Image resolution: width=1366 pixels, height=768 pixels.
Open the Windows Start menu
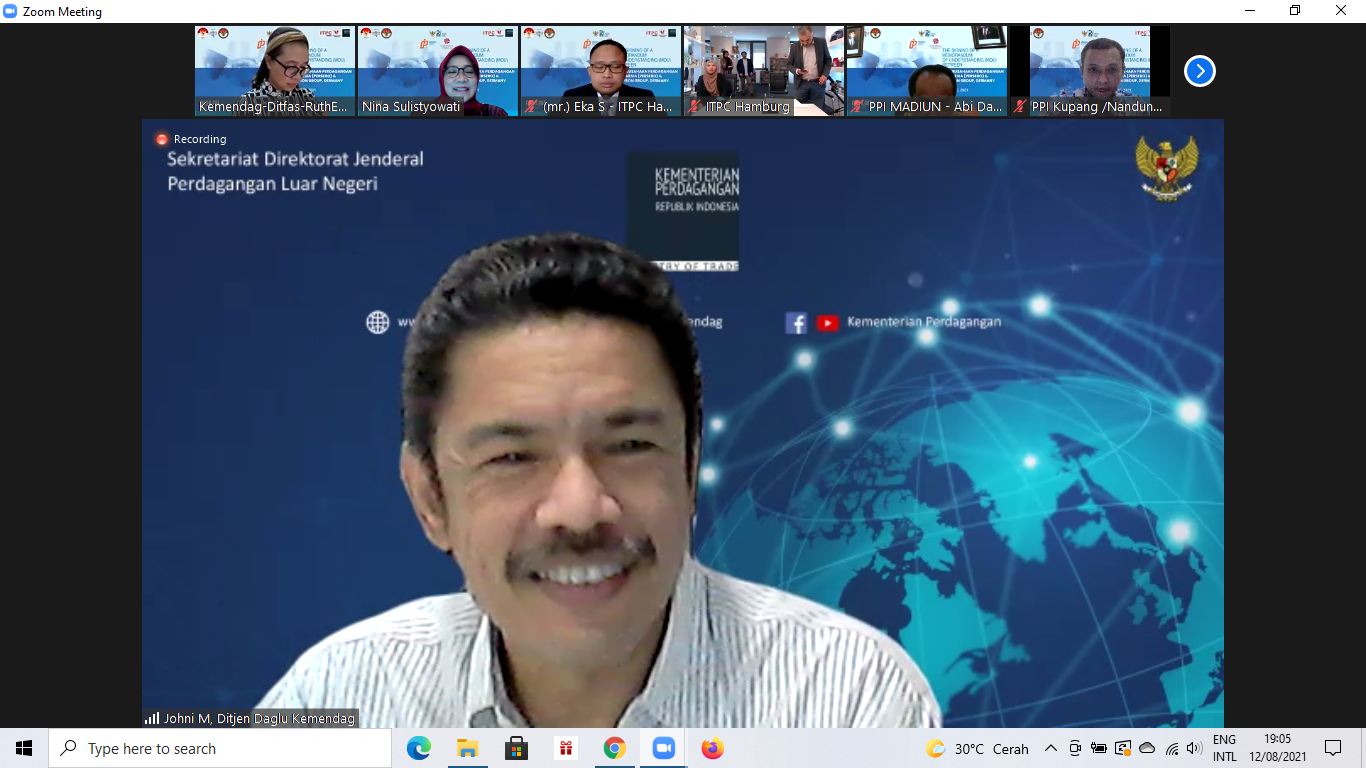(x=24, y=748)
